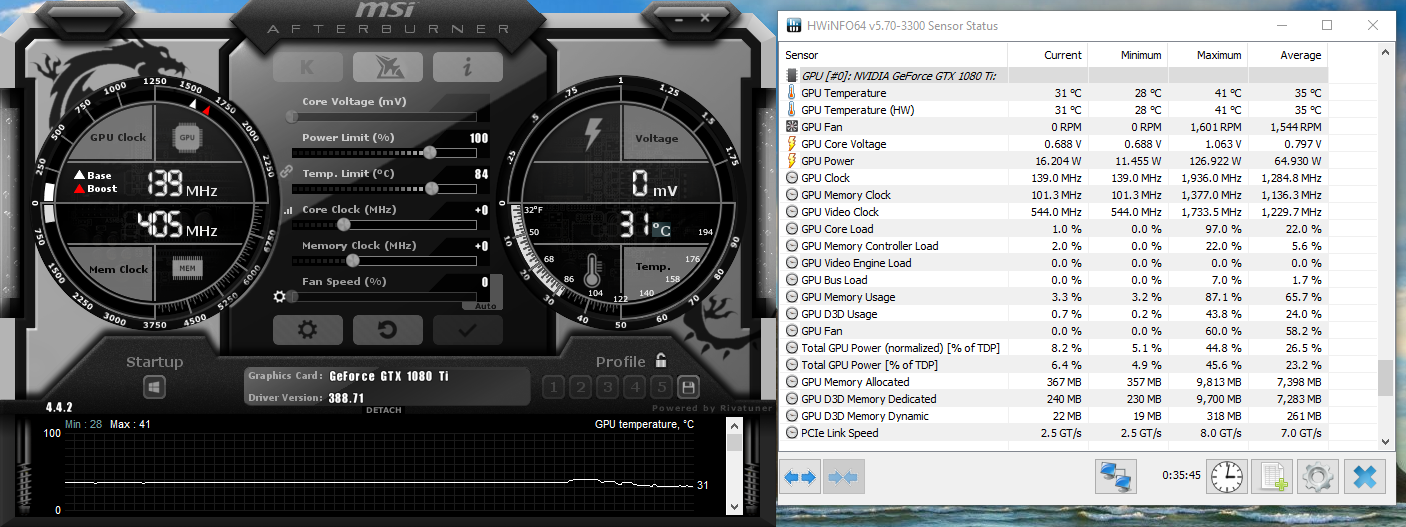Click the Sensor column header in HWiNFO
The width and height of the screenshot is (1406, 527).
[x=894, y=55]
